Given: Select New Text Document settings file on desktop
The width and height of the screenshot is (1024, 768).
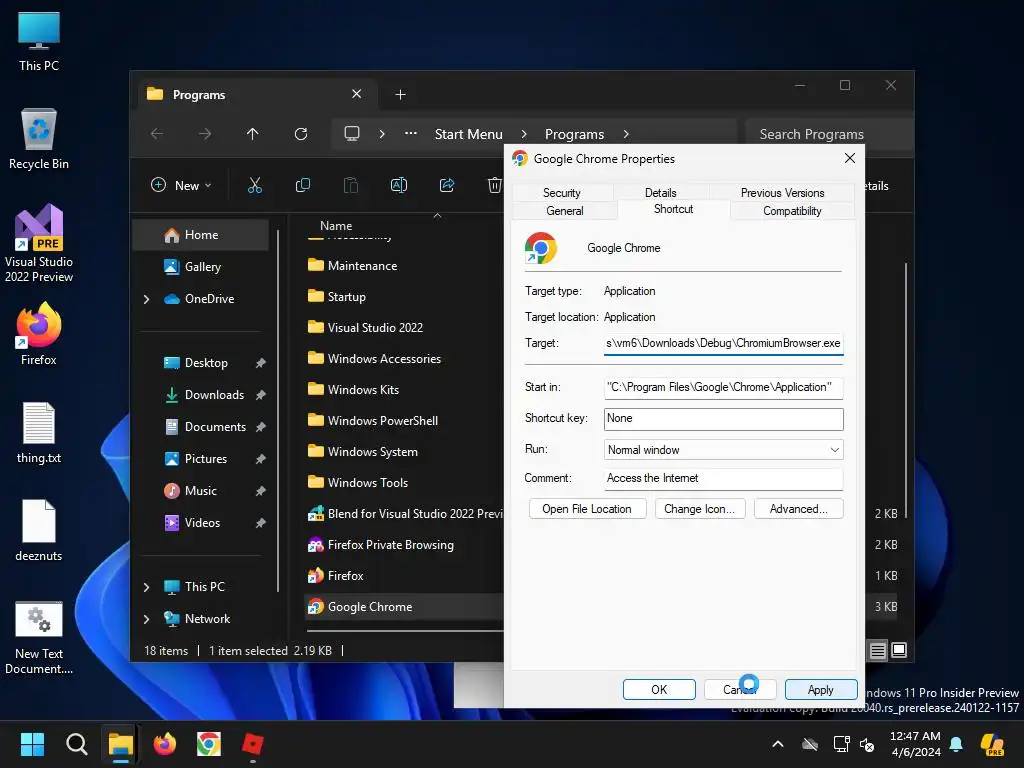Looking at the screenshot, I should (x=39, y=638).
